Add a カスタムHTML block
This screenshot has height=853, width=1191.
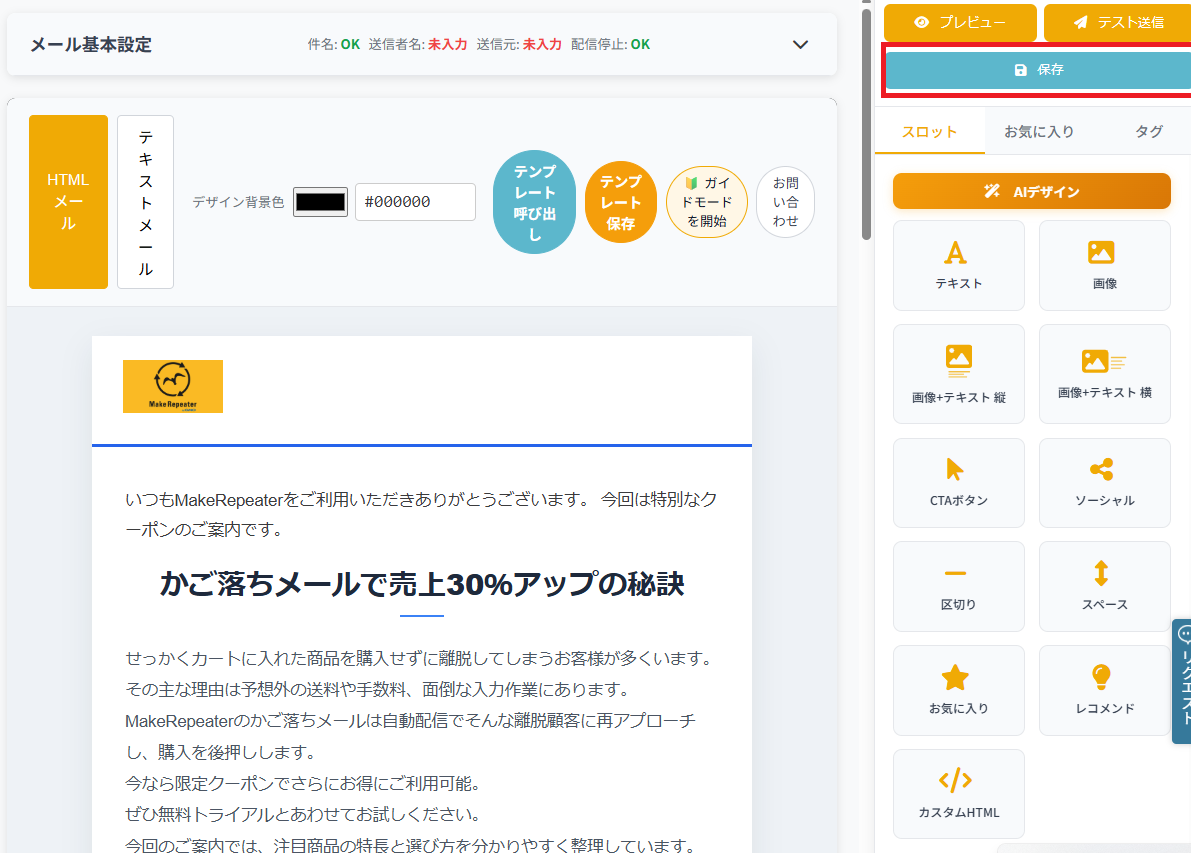point(958,793)
